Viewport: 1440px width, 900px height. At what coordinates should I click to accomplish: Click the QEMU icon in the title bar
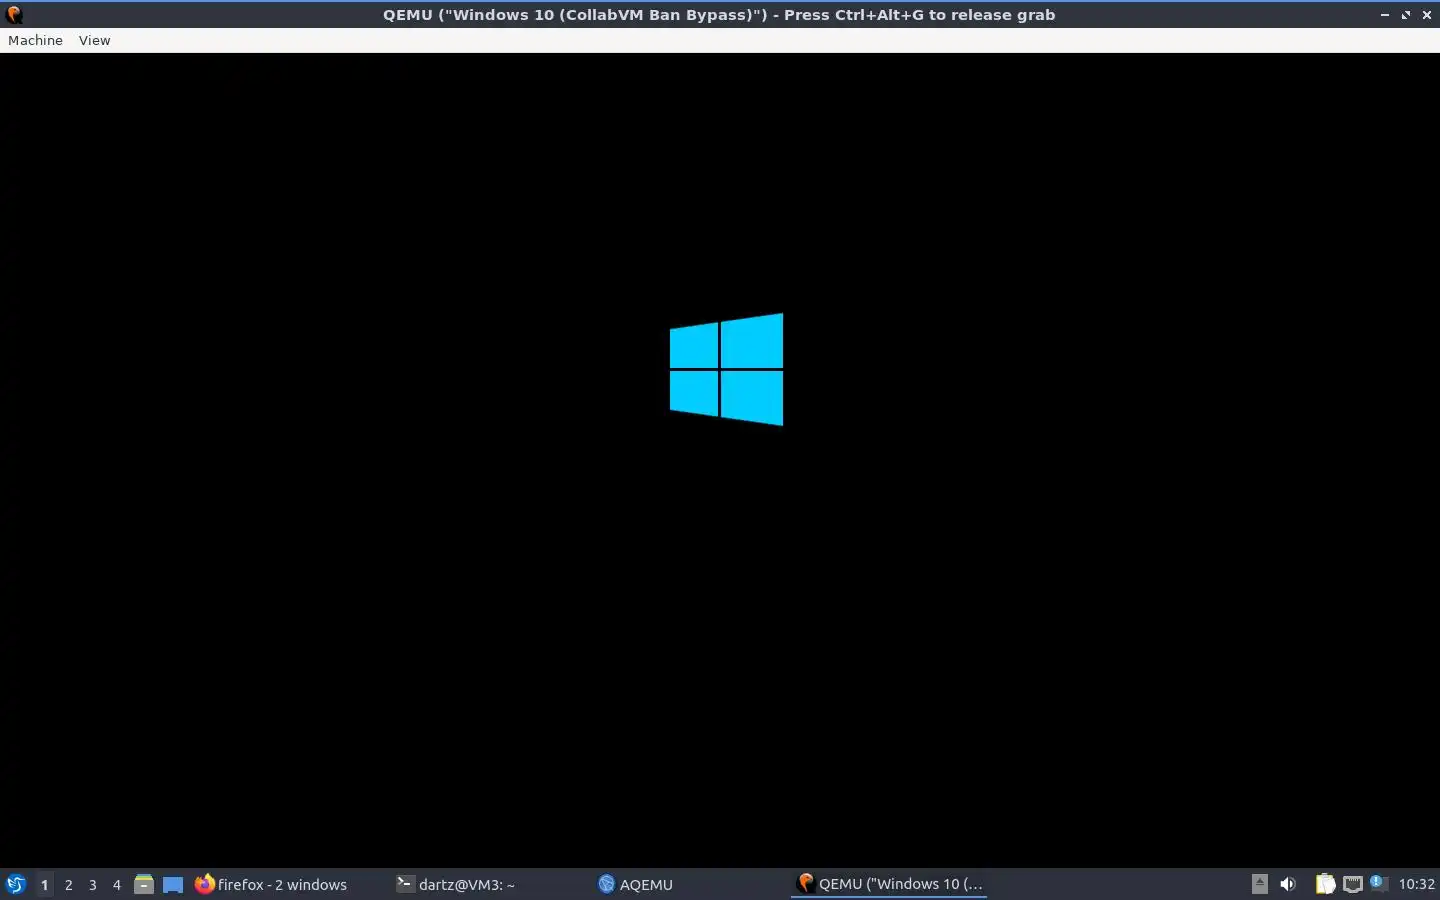[14, 15]
